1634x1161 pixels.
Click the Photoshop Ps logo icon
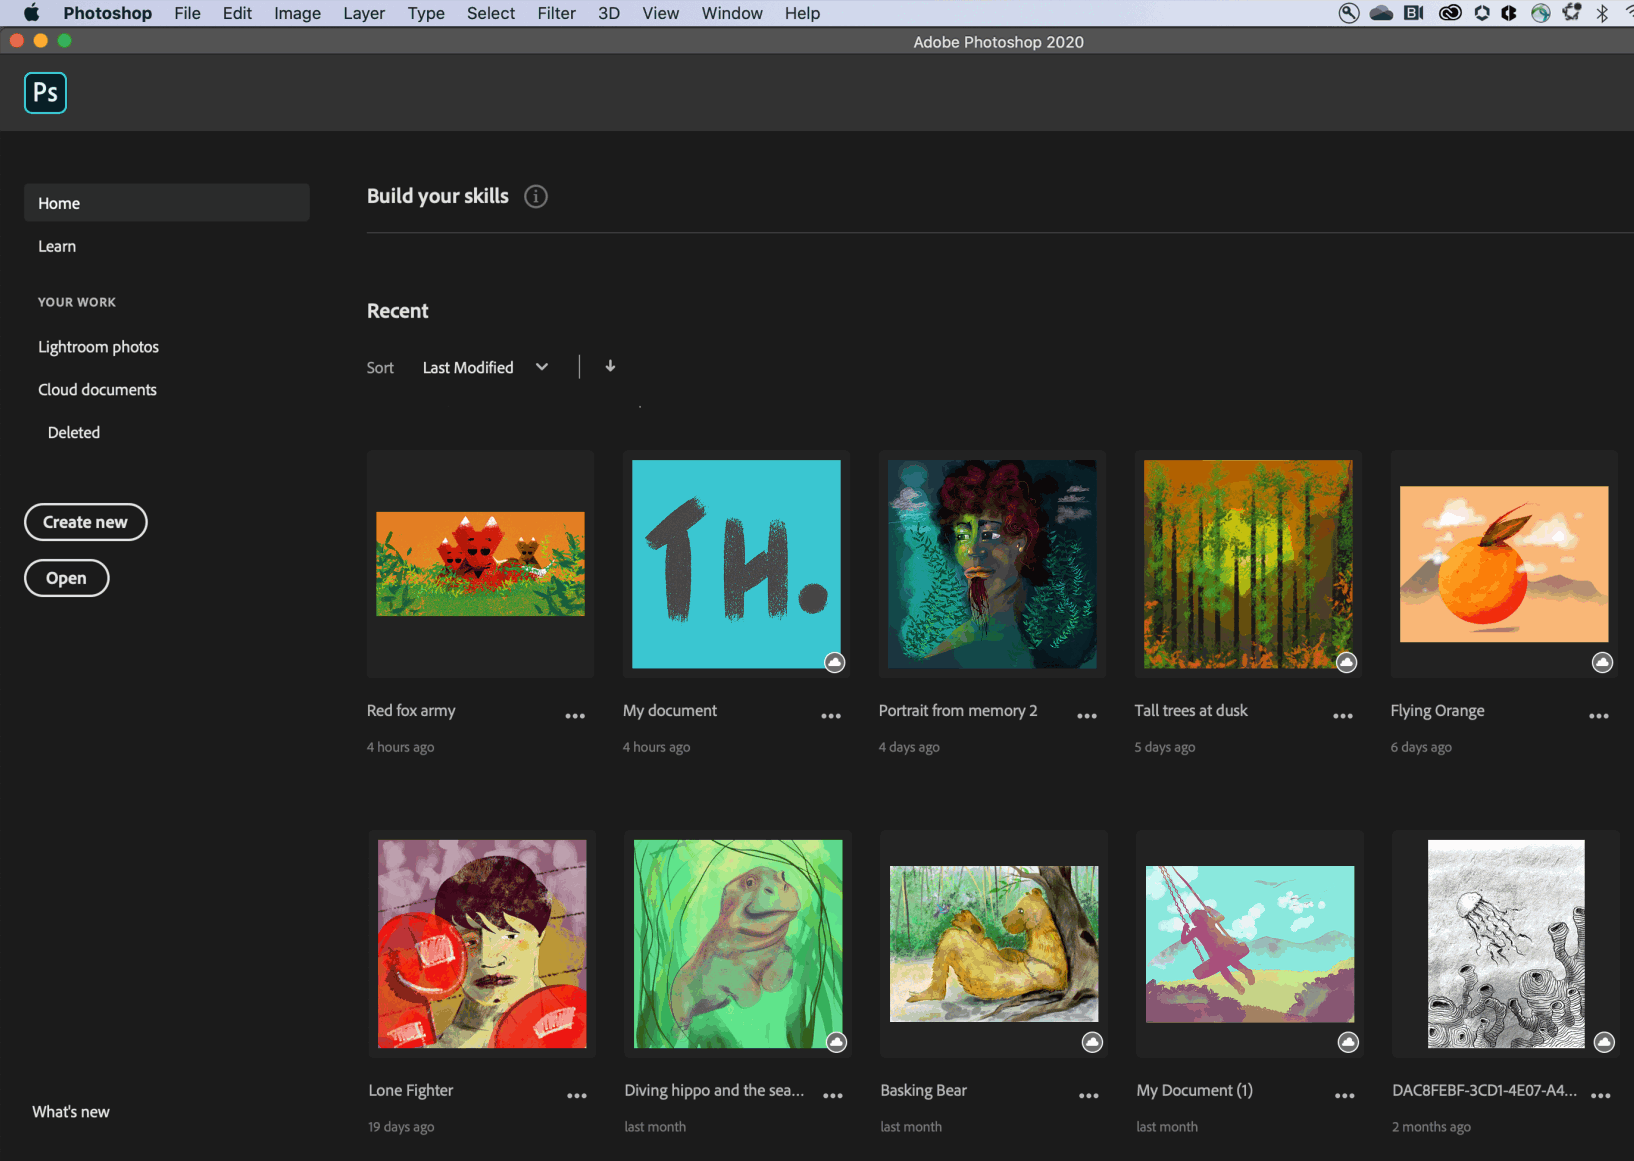coord(45,93)
